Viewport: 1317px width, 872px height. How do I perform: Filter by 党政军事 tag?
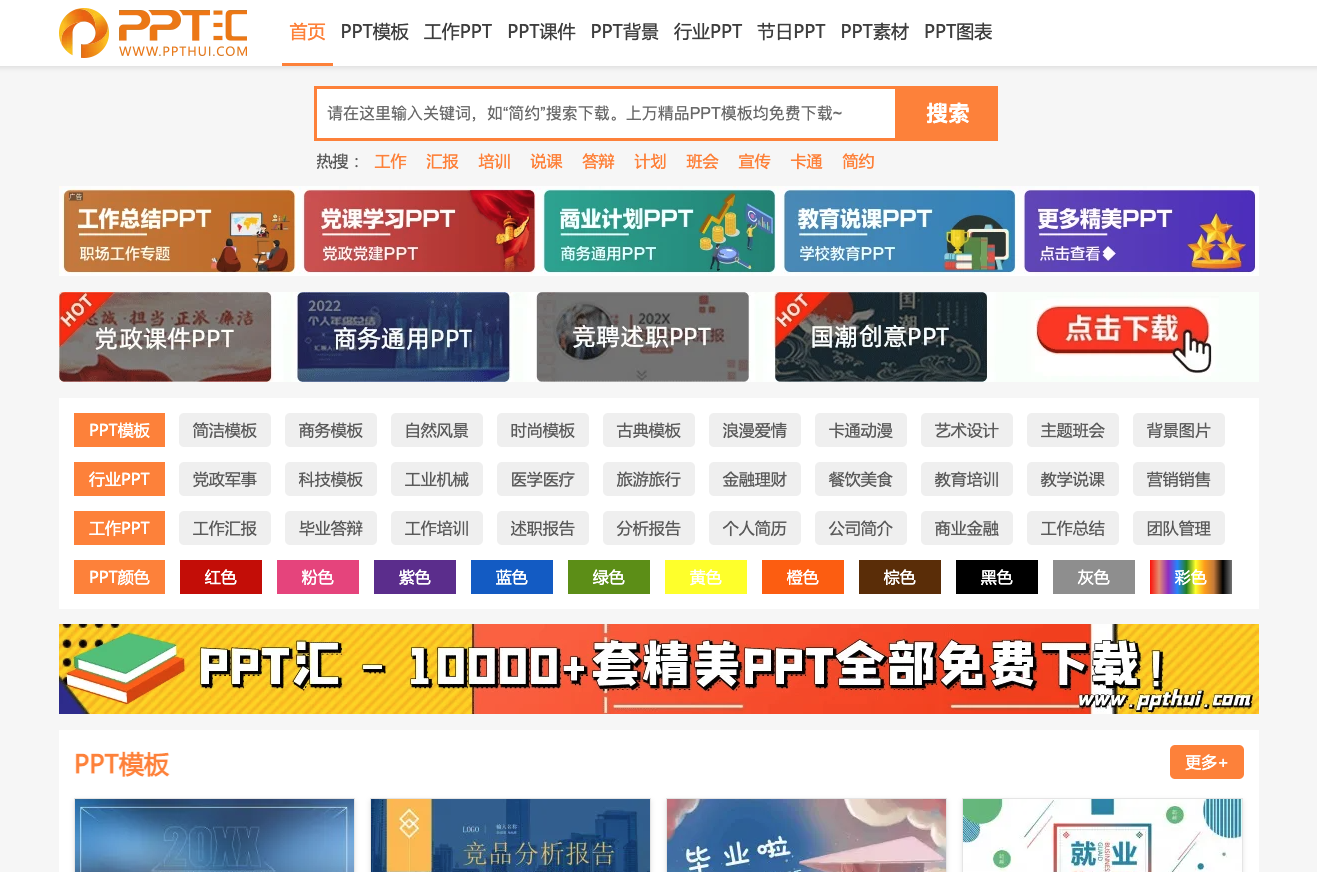[x=225, y=479]
